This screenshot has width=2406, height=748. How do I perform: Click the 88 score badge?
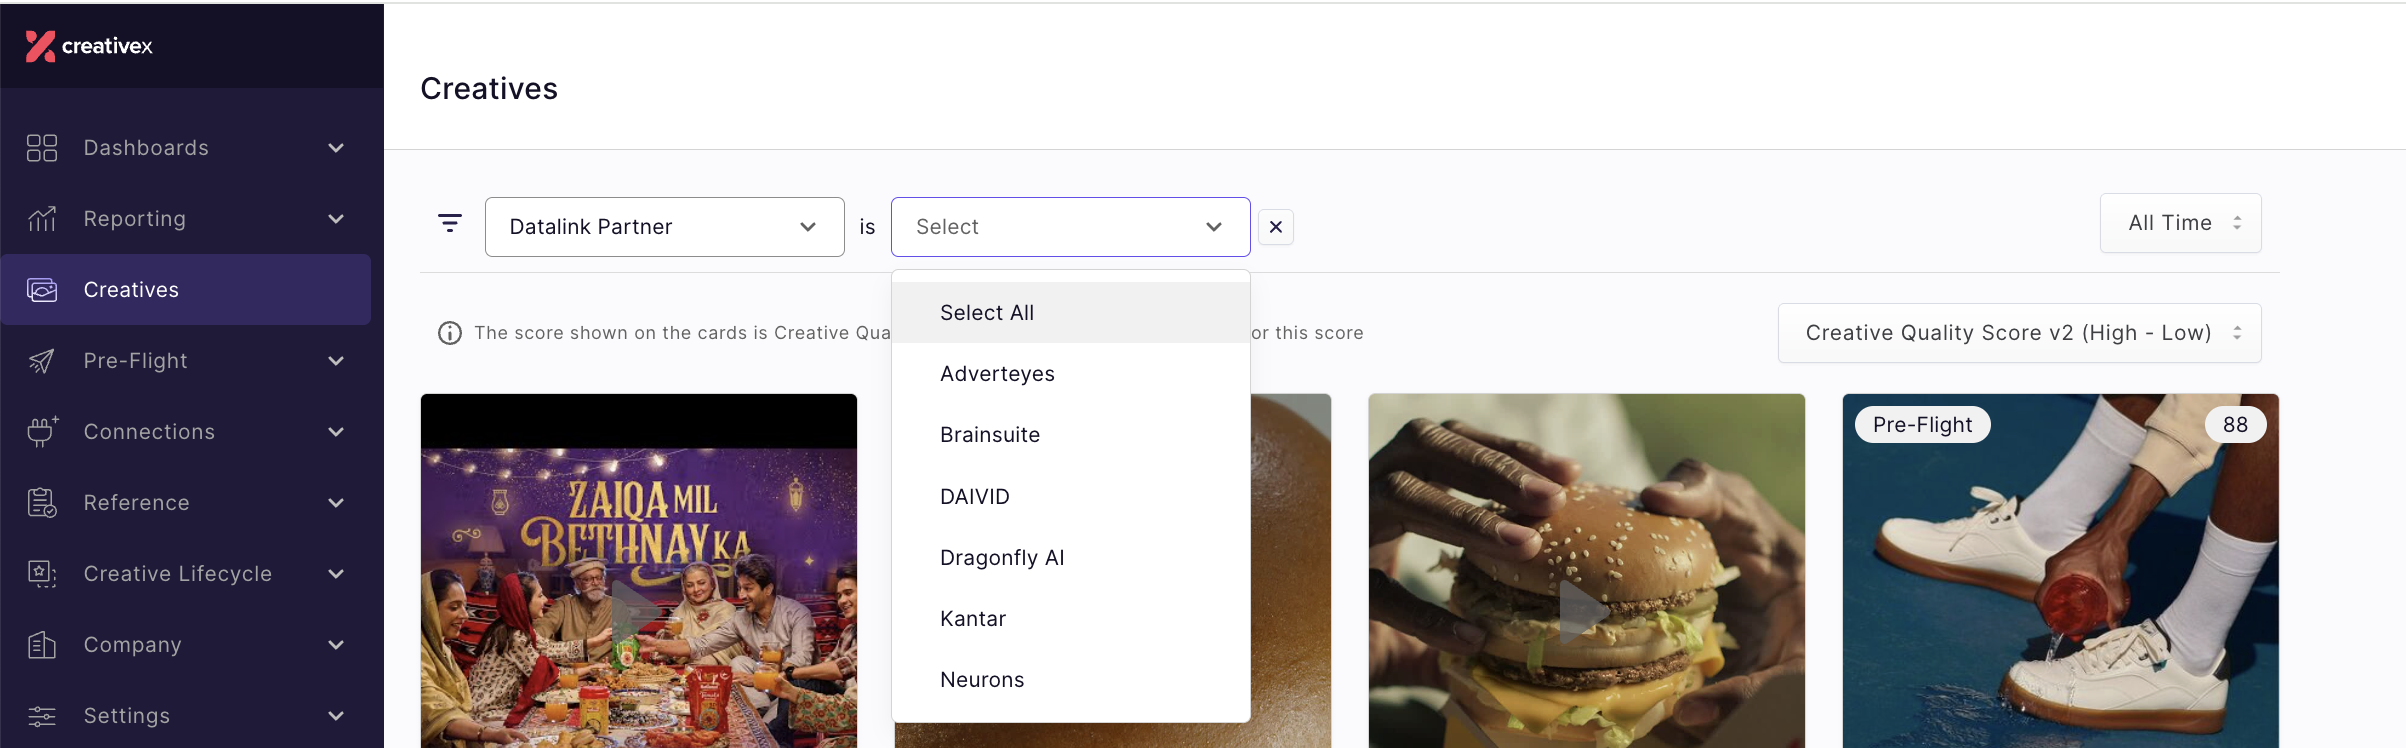[x=2236, y=425]
